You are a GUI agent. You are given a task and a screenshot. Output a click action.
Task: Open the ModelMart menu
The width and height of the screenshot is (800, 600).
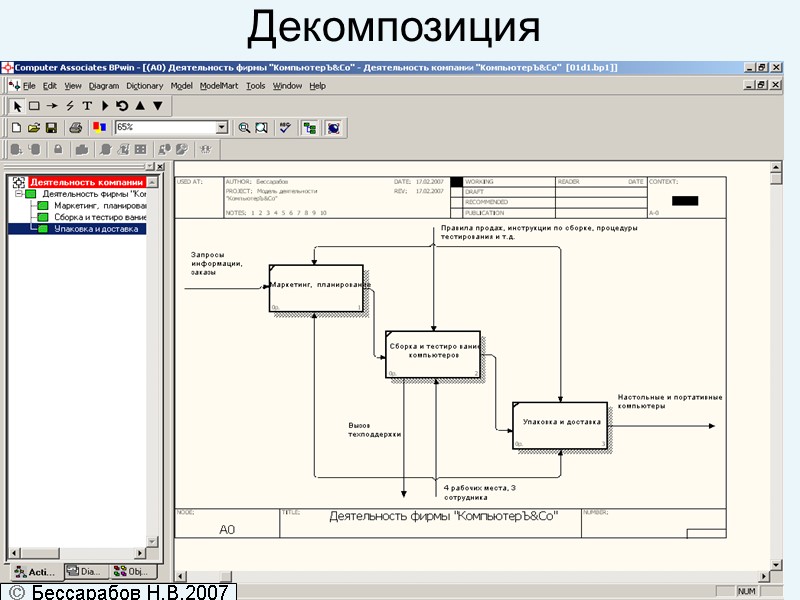[218, 86]
